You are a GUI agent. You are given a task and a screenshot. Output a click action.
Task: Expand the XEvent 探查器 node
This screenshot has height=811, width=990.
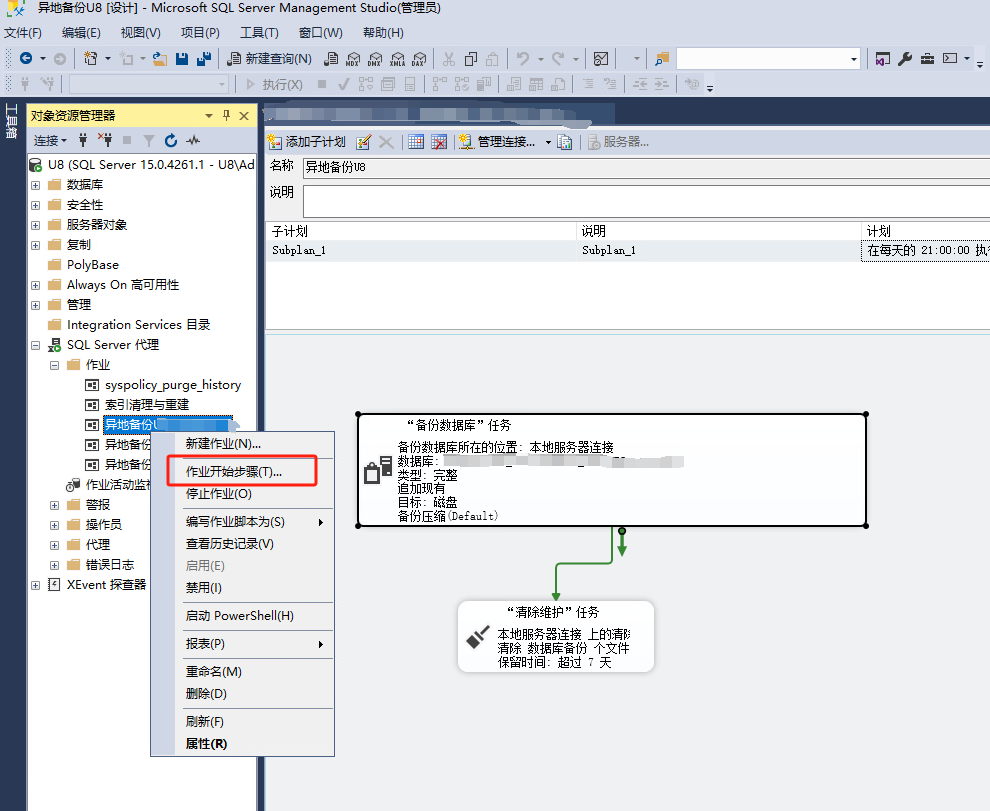click(x=35, y=586)
